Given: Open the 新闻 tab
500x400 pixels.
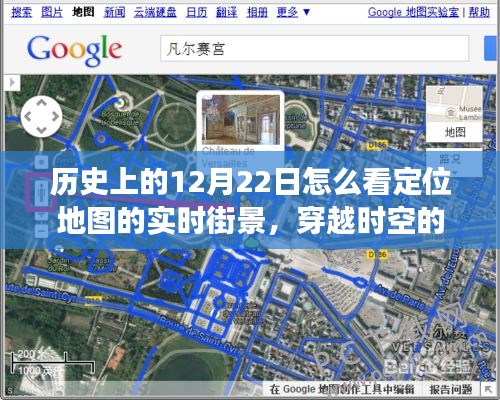Looking at the screenshot, I should tap(115, 12).
